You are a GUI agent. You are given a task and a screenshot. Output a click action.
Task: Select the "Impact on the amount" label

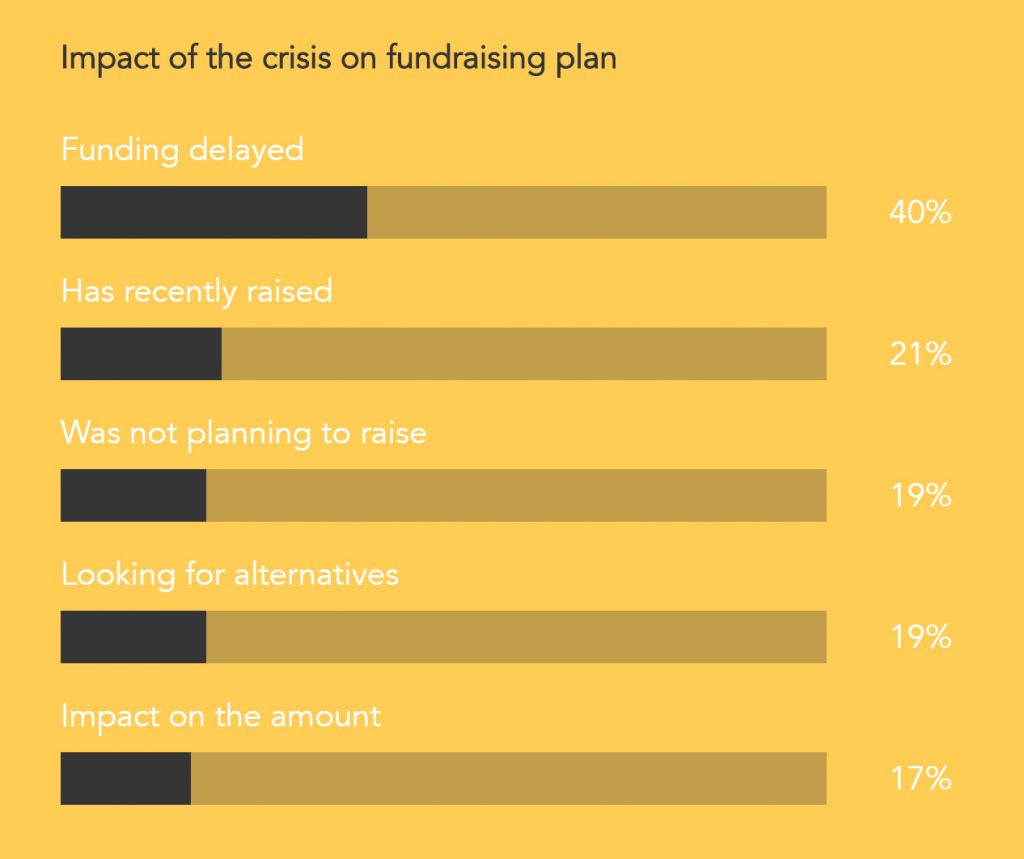pyautogui.click(x=221, y=717)
